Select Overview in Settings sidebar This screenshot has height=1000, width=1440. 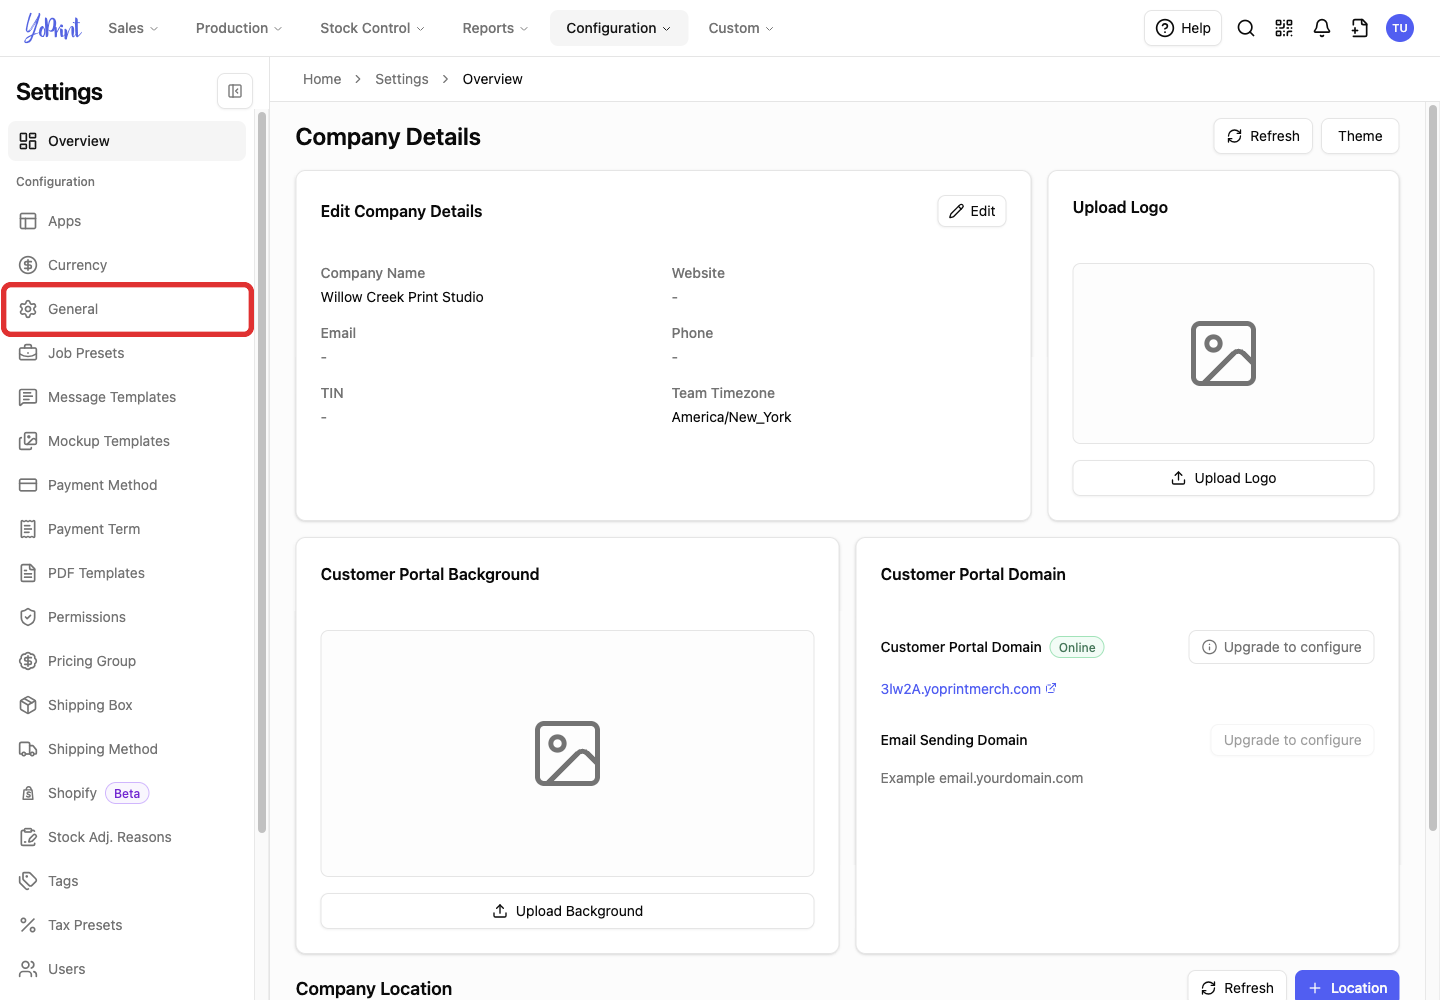point(127,141)
